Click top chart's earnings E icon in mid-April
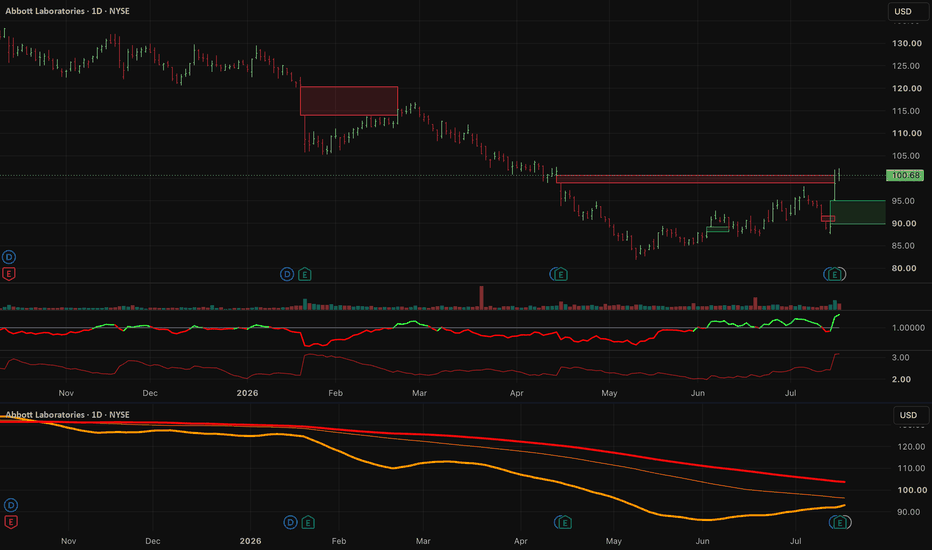 pyautogui.click(x=561, y=274)
